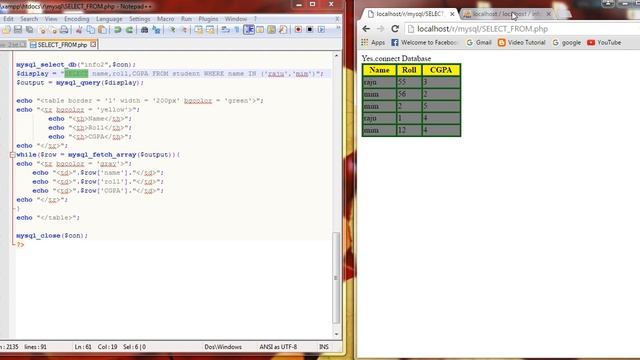Image resolution: width=640 pixels, height=360 pixels.
Task: Redo with the green Redo arrow
Action: coord(129,30)
